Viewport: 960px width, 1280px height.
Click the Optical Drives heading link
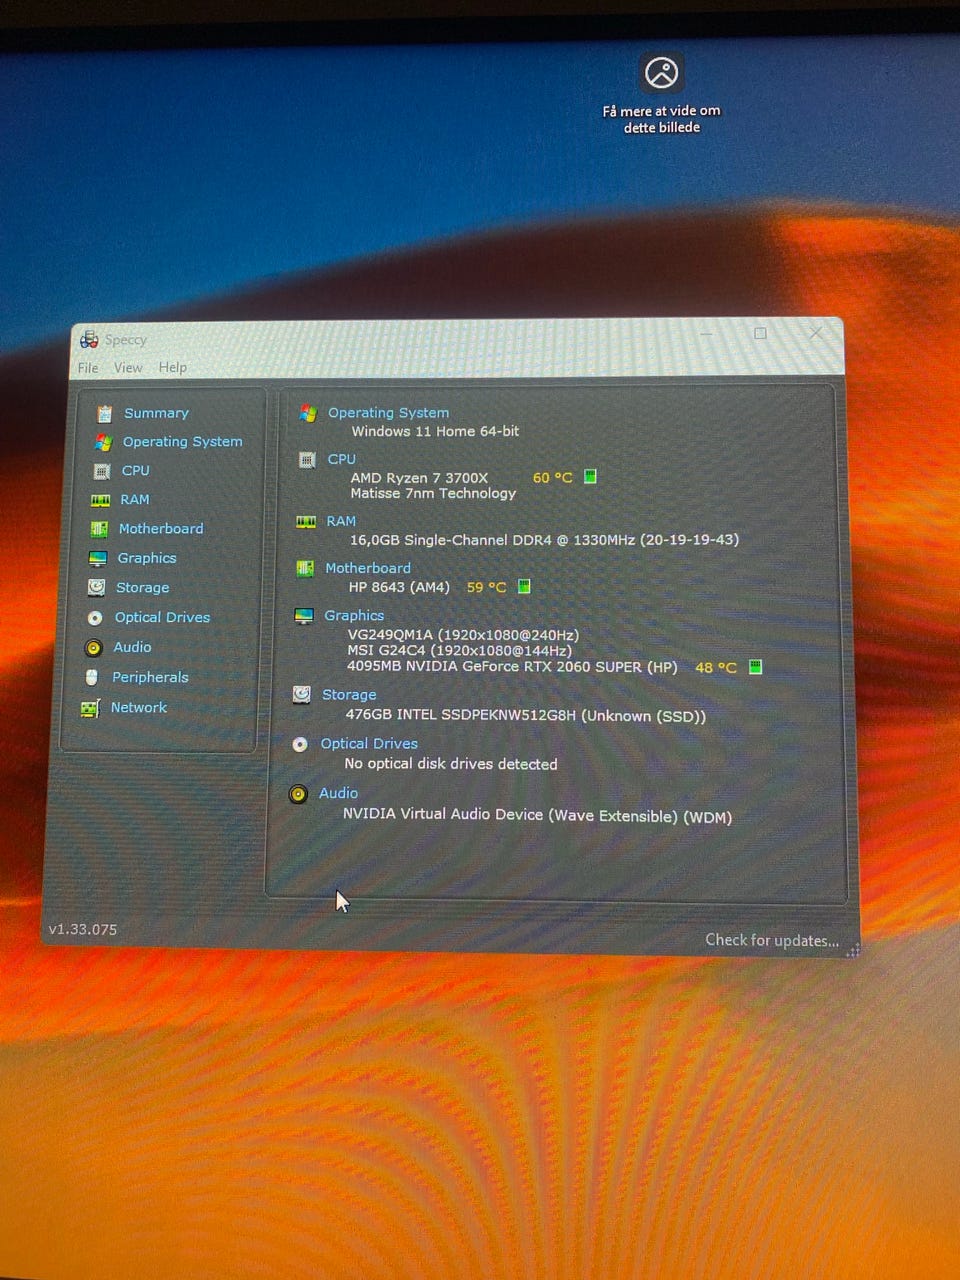(x=369, y=744)
